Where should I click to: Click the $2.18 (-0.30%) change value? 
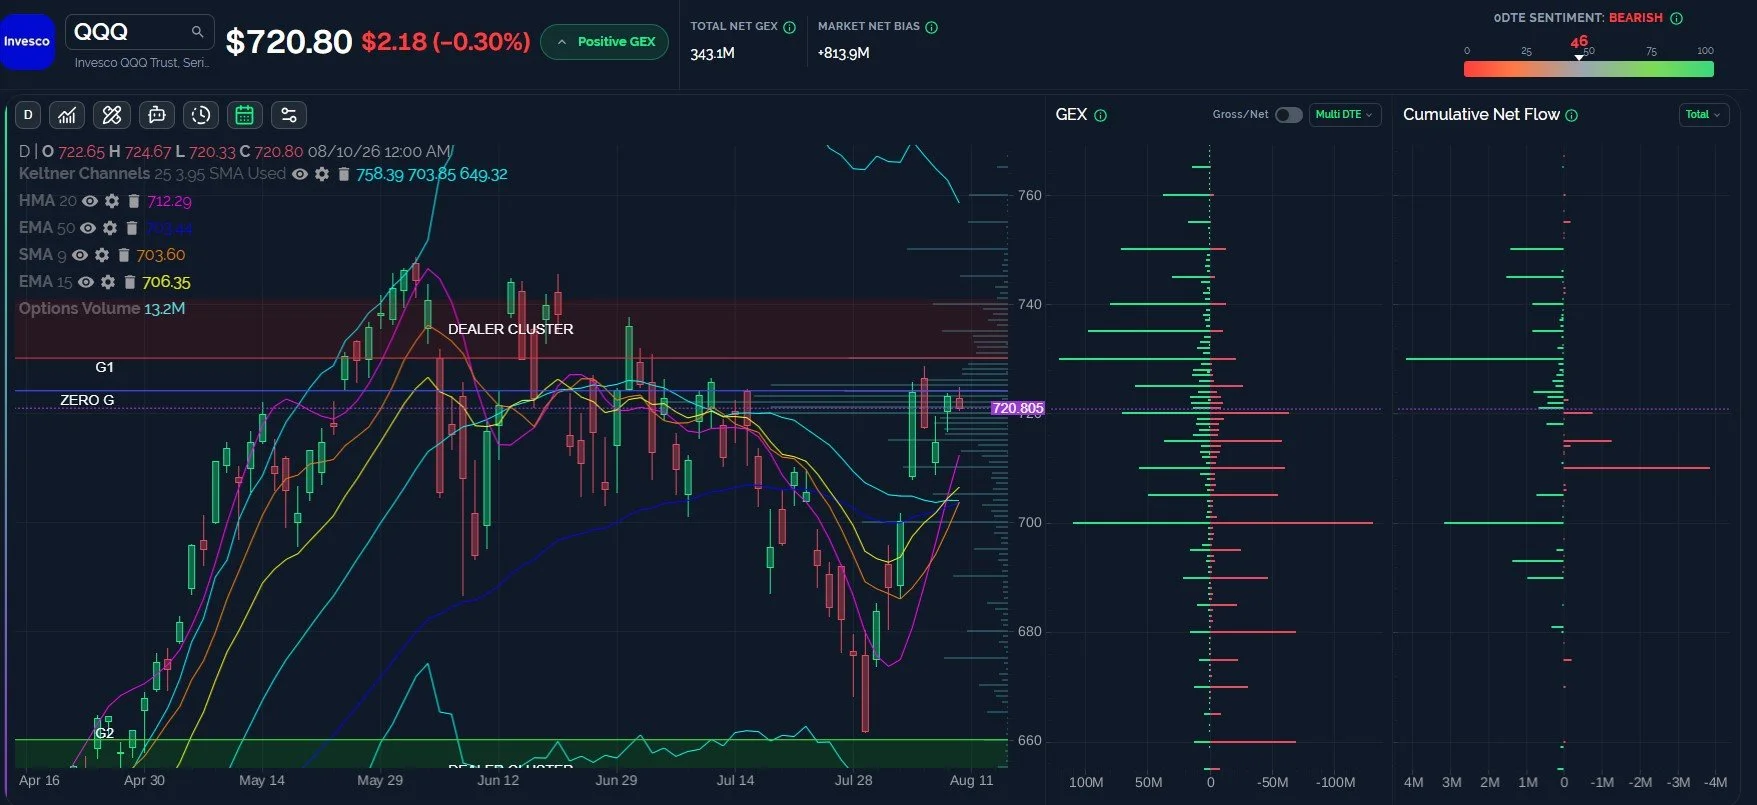446,42
